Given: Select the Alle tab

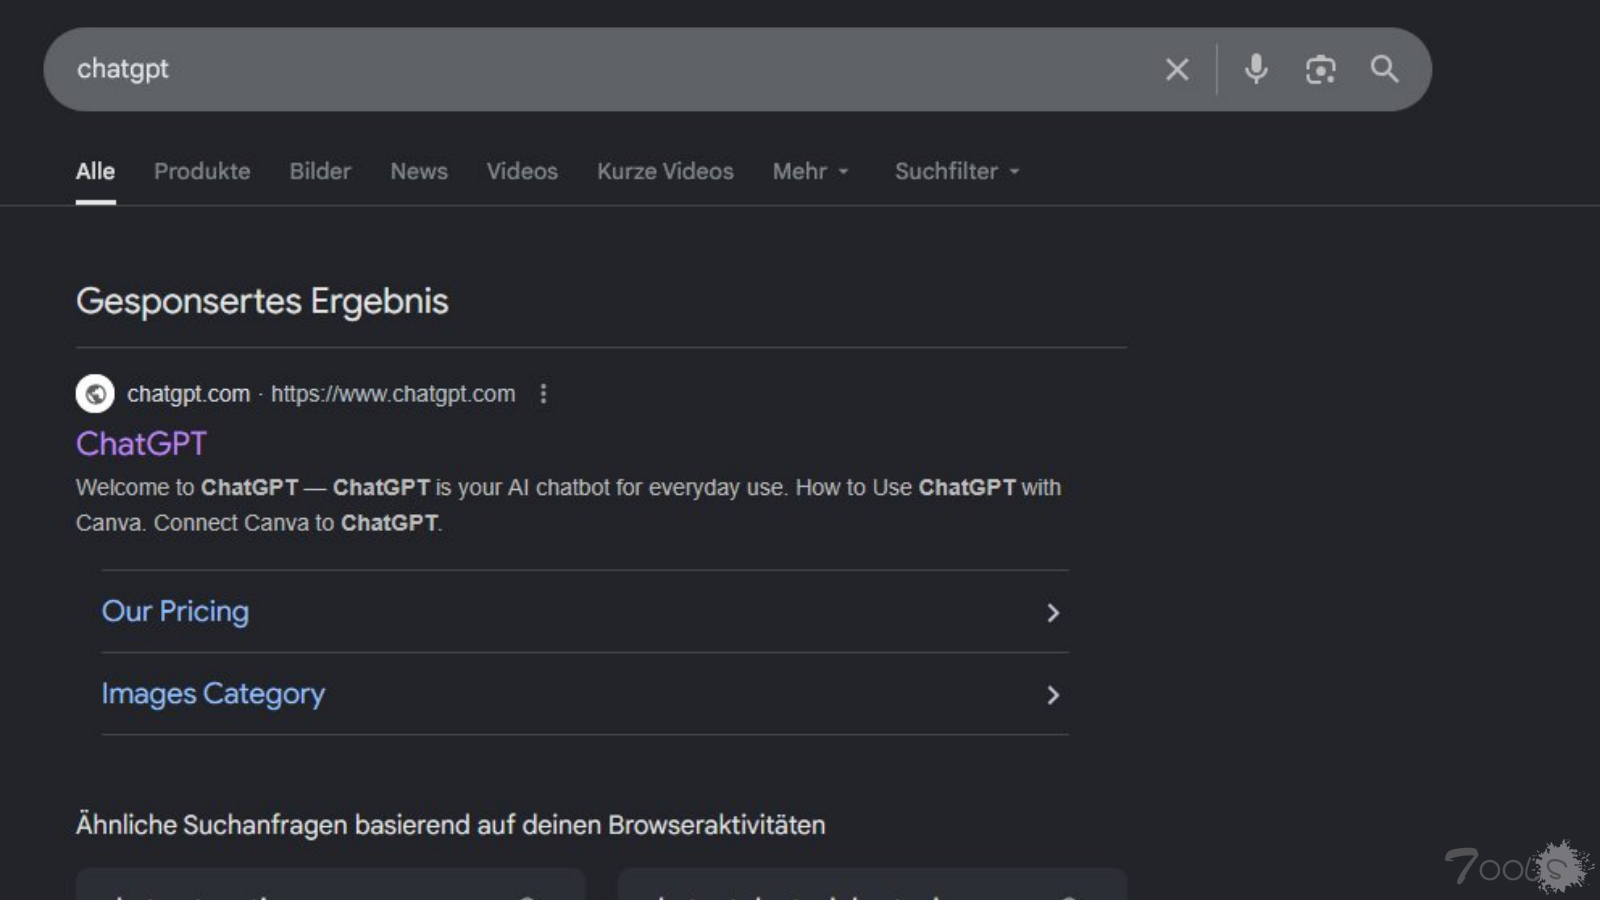Looking at the screenshot, I should click(95, 171).
